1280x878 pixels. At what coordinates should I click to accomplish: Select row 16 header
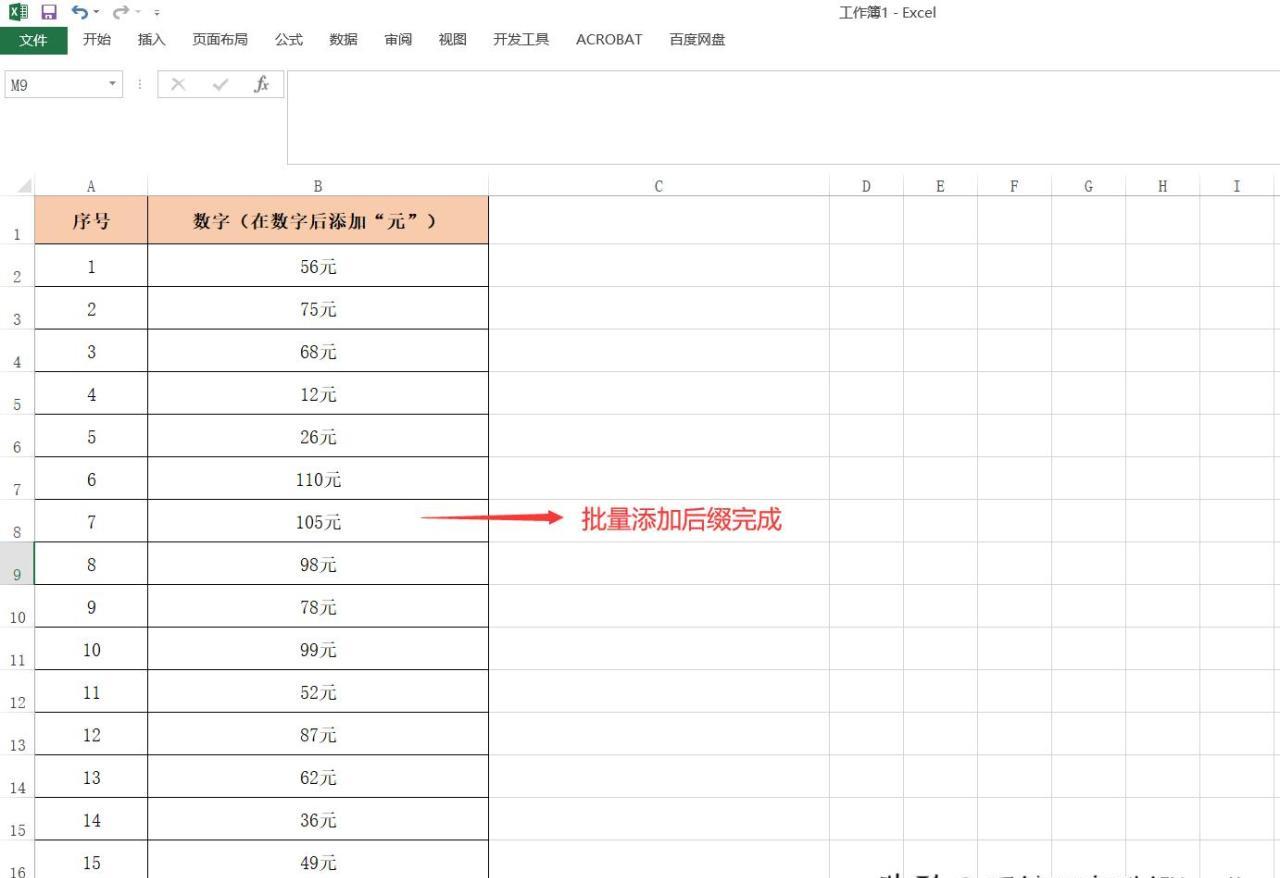17,860
